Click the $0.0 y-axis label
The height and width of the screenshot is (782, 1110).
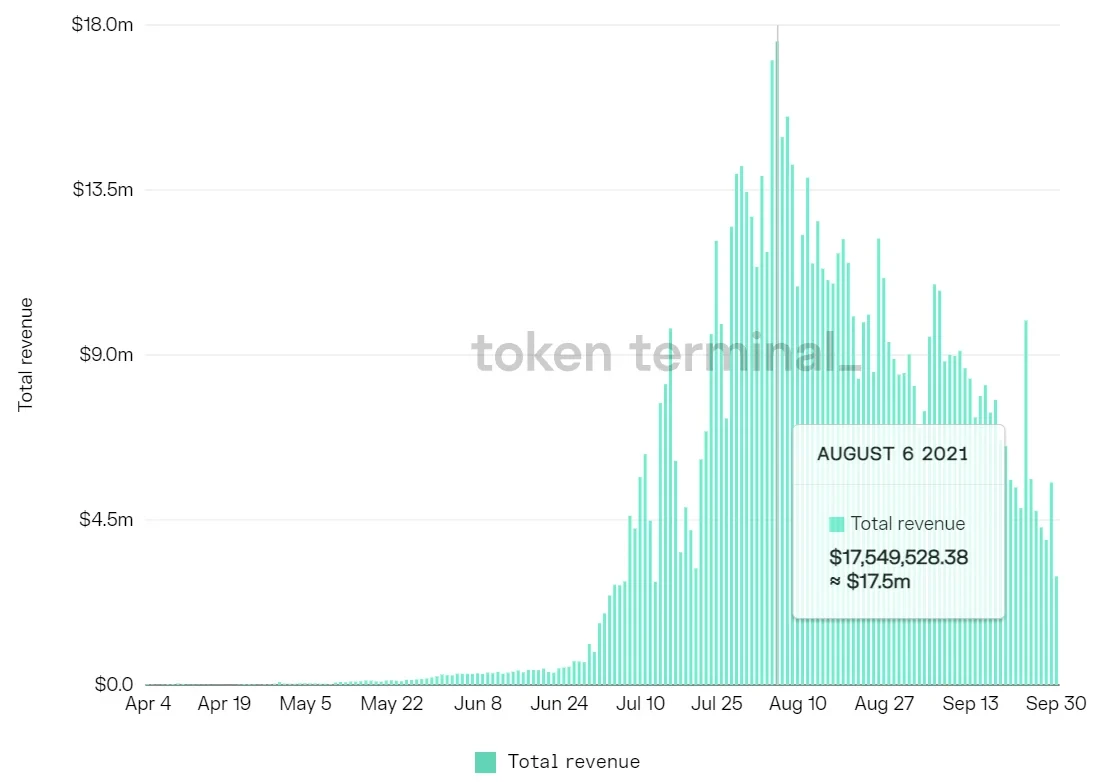tap(113, 685)
